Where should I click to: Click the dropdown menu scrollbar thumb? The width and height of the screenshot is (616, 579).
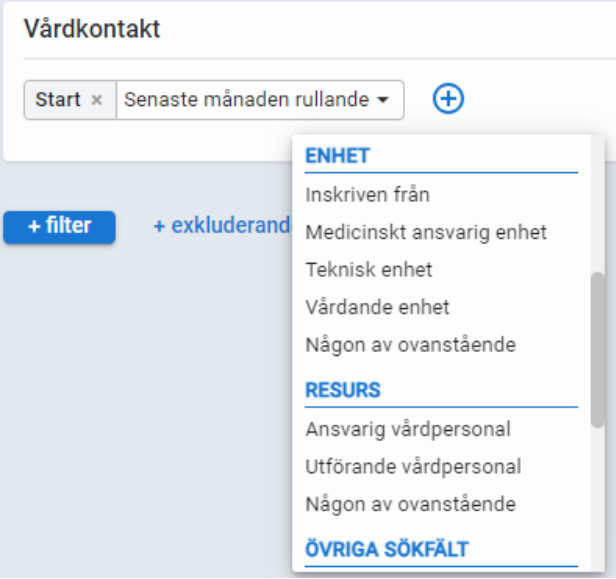point(597,350)
